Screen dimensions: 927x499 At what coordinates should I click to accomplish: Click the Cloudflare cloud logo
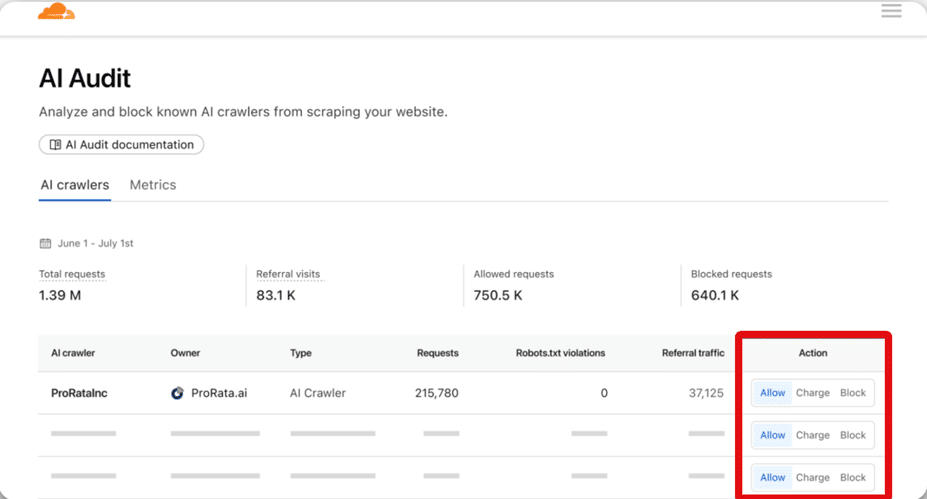click(x=57, y=11)
